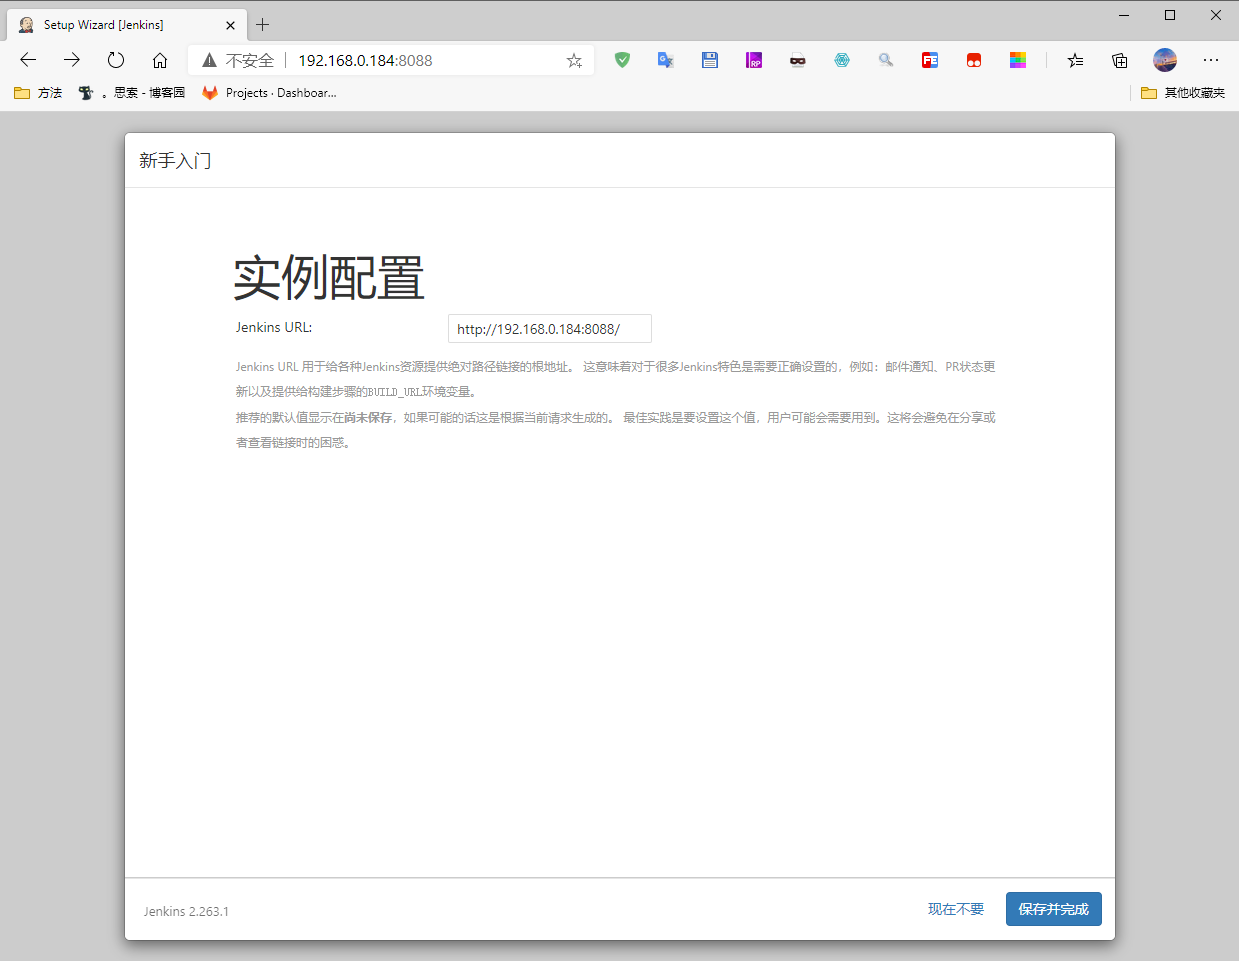Click the browser Forward arrow
The height and width of the screenshot is (961, 1239).
(x=72, y=60)
